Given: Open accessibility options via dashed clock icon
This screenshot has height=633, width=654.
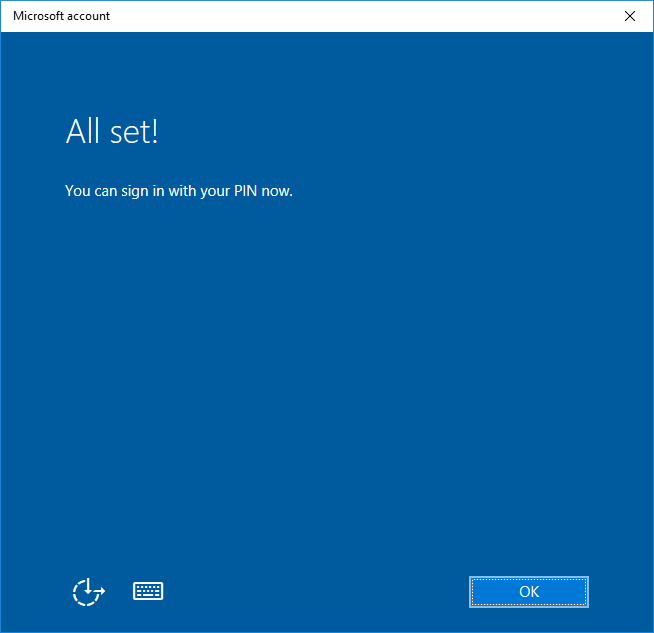Looking at the screenshot, I should click(x=88, y=591).
